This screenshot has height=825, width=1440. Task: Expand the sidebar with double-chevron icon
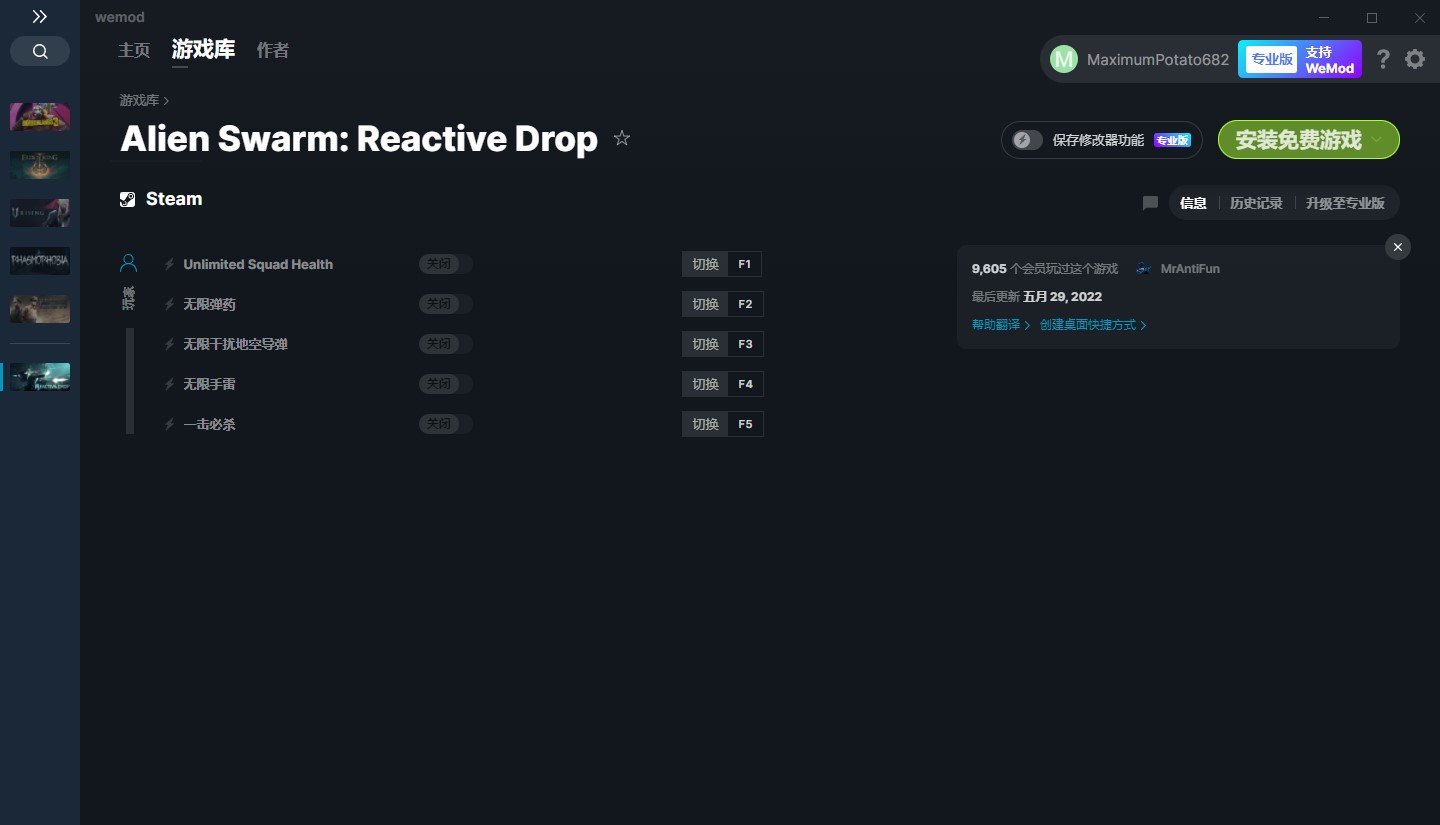pyautogui.click(x=39, y=17)
